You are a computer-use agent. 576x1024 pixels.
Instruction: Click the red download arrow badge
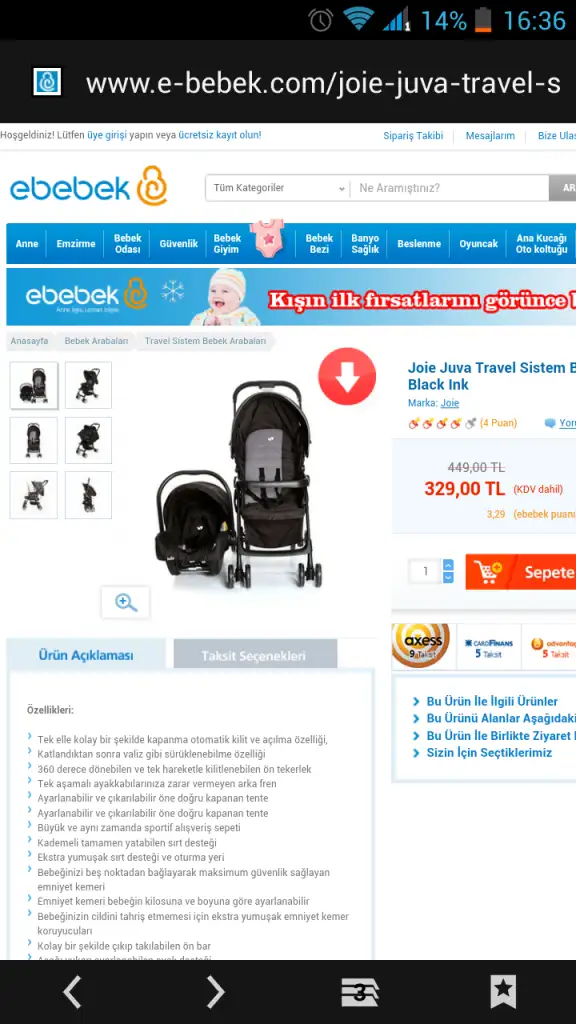(x=347, y=376)
